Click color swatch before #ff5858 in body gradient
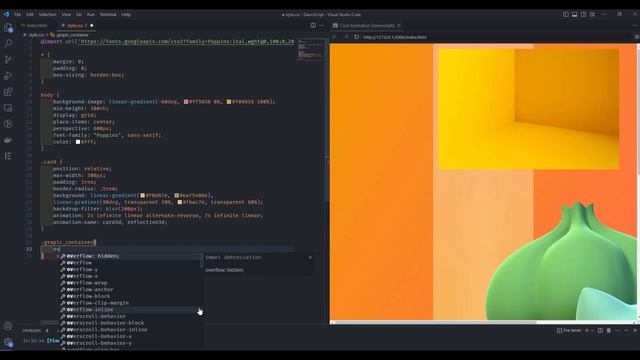The width and height of the screenshot is (640, 360). [186, 102]
